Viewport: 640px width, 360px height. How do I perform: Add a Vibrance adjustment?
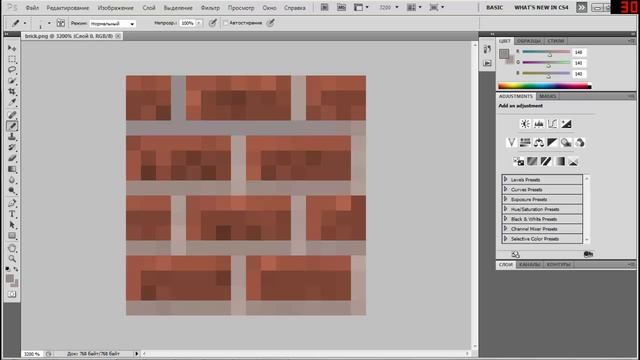click(511, 142)
